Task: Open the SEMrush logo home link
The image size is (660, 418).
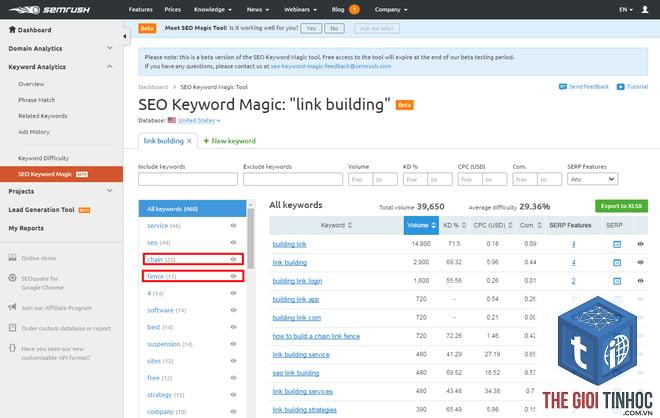Action: point(49,10)
